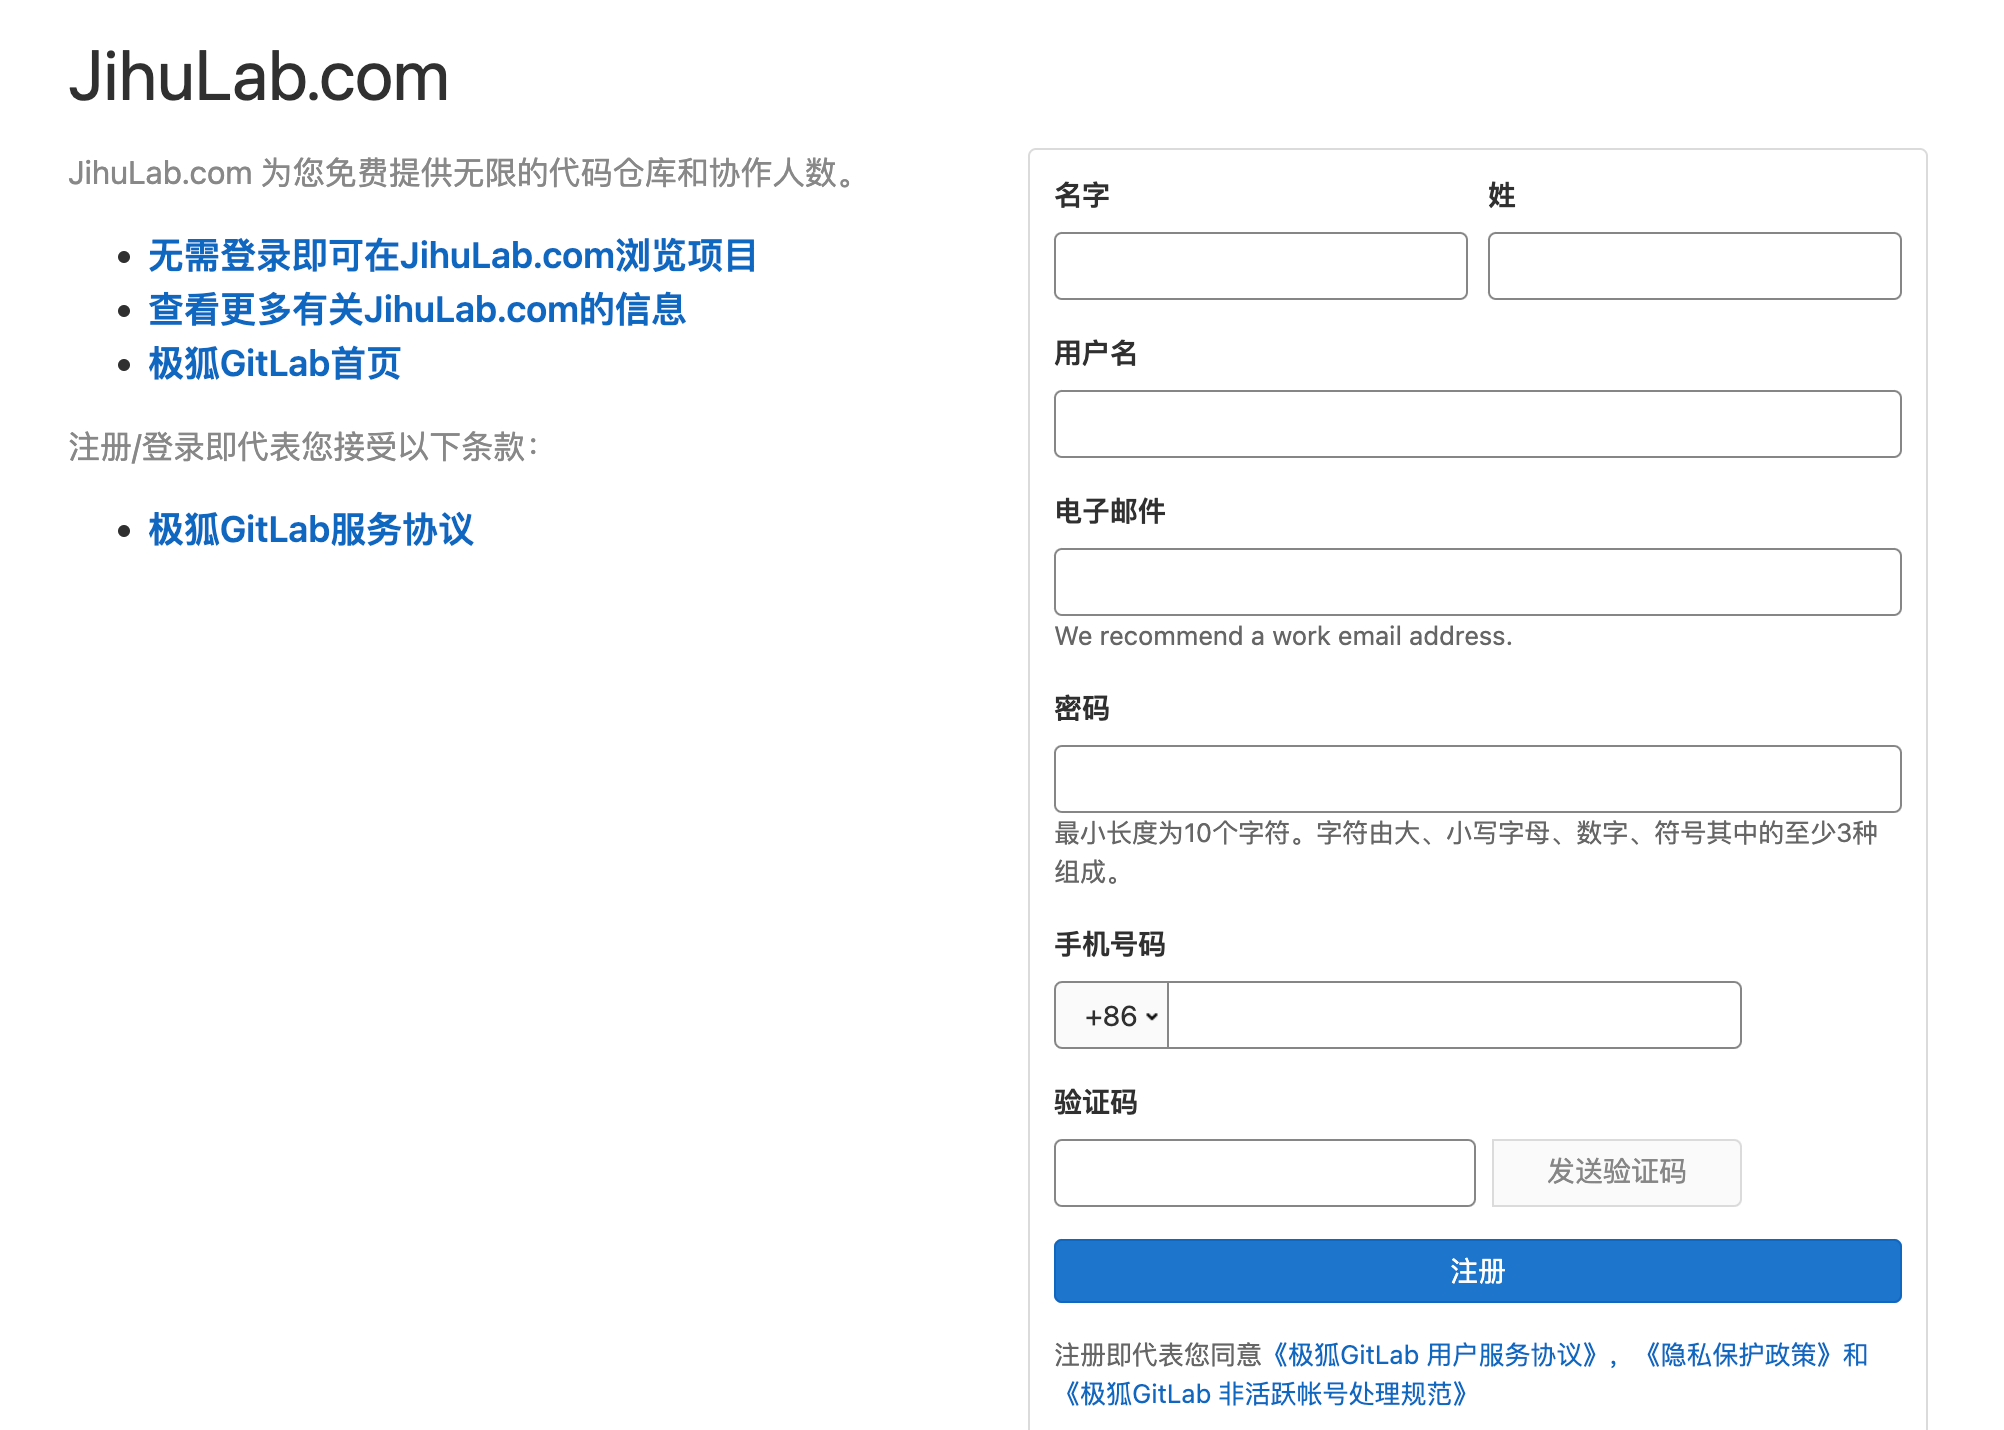Open link 查看更多有关JihuLab.com的信息
The width and height of the screenshot is (2004, 1430).
coord(417,310)
